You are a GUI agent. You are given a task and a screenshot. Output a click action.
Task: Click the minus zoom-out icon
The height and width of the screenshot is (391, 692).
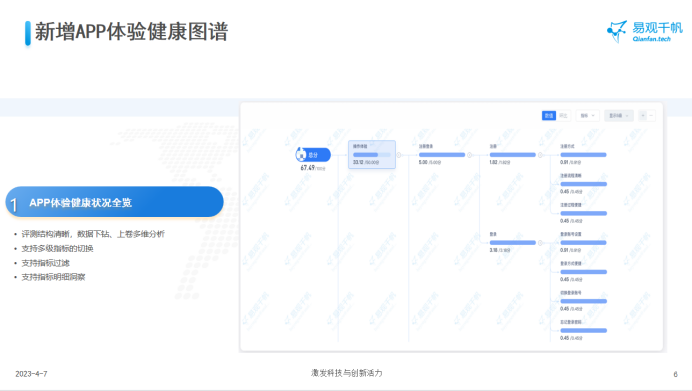[x=651, y=116]
